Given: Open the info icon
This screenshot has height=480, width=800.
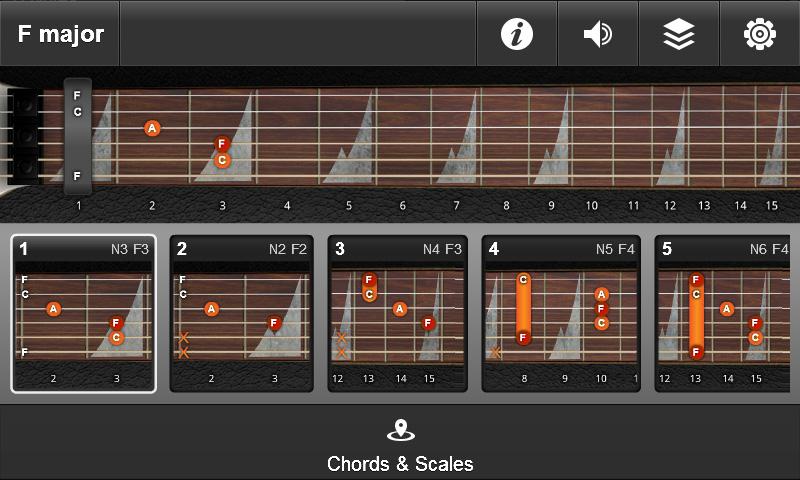Looking at the screenshot, I should [517, 34].
